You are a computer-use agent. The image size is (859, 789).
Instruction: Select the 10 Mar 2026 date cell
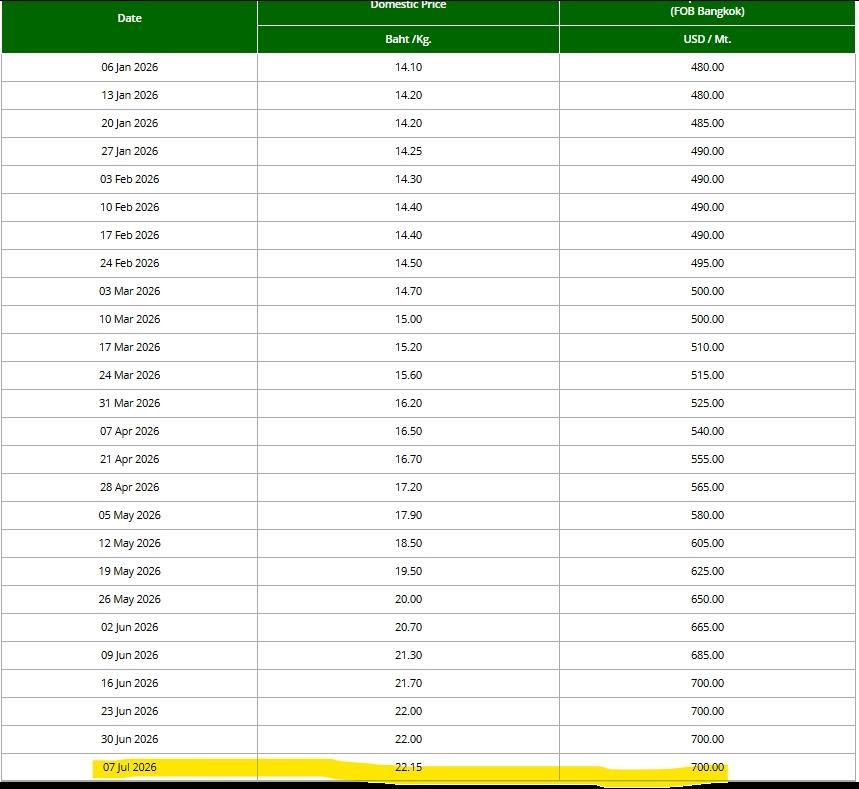[x=129, y=319]
